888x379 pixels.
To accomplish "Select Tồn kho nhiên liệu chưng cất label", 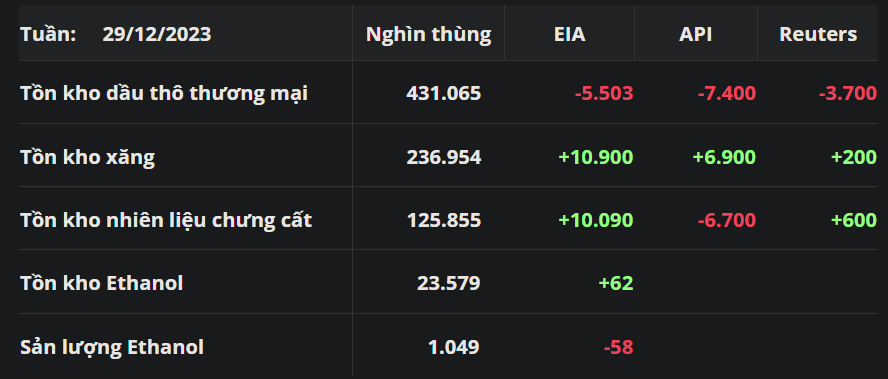I will click(x=166, y=220).
